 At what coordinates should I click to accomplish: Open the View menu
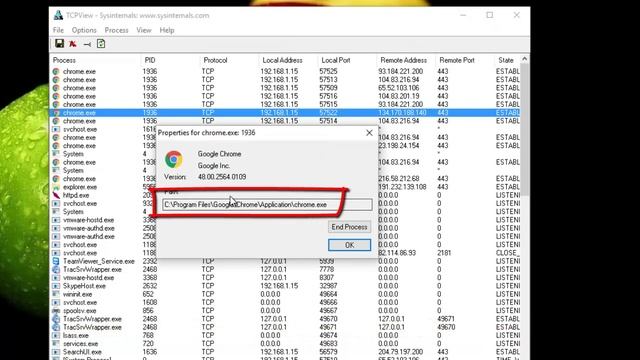(144, 30)
